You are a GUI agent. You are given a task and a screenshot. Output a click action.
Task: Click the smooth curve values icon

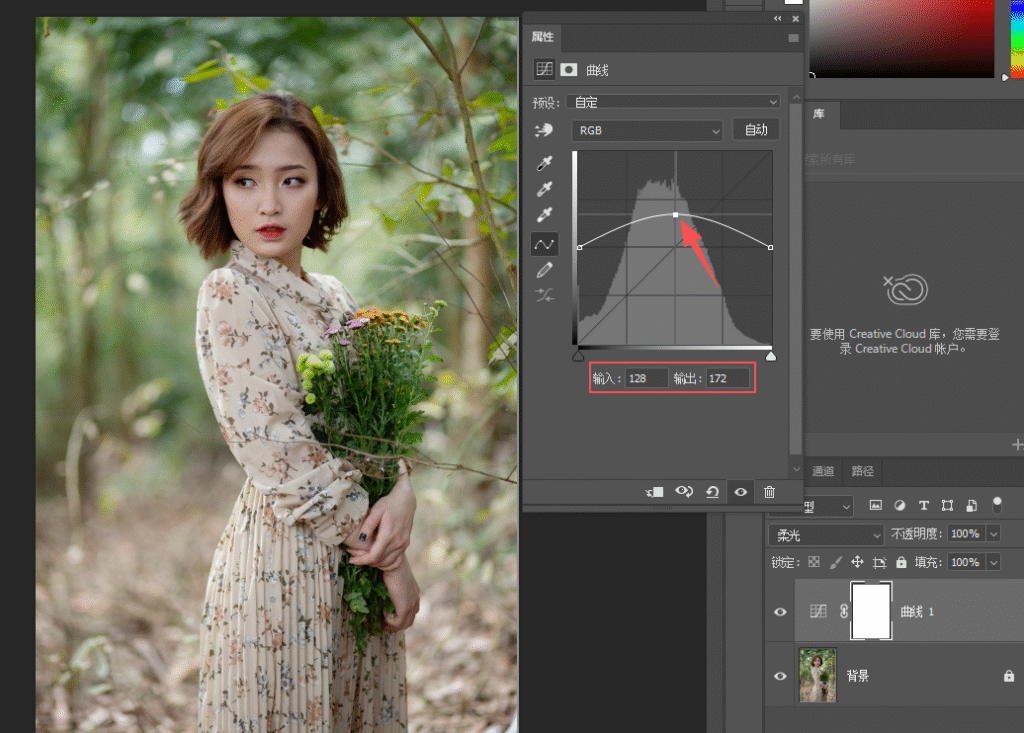pyautogui.click(x=544, y=295)
